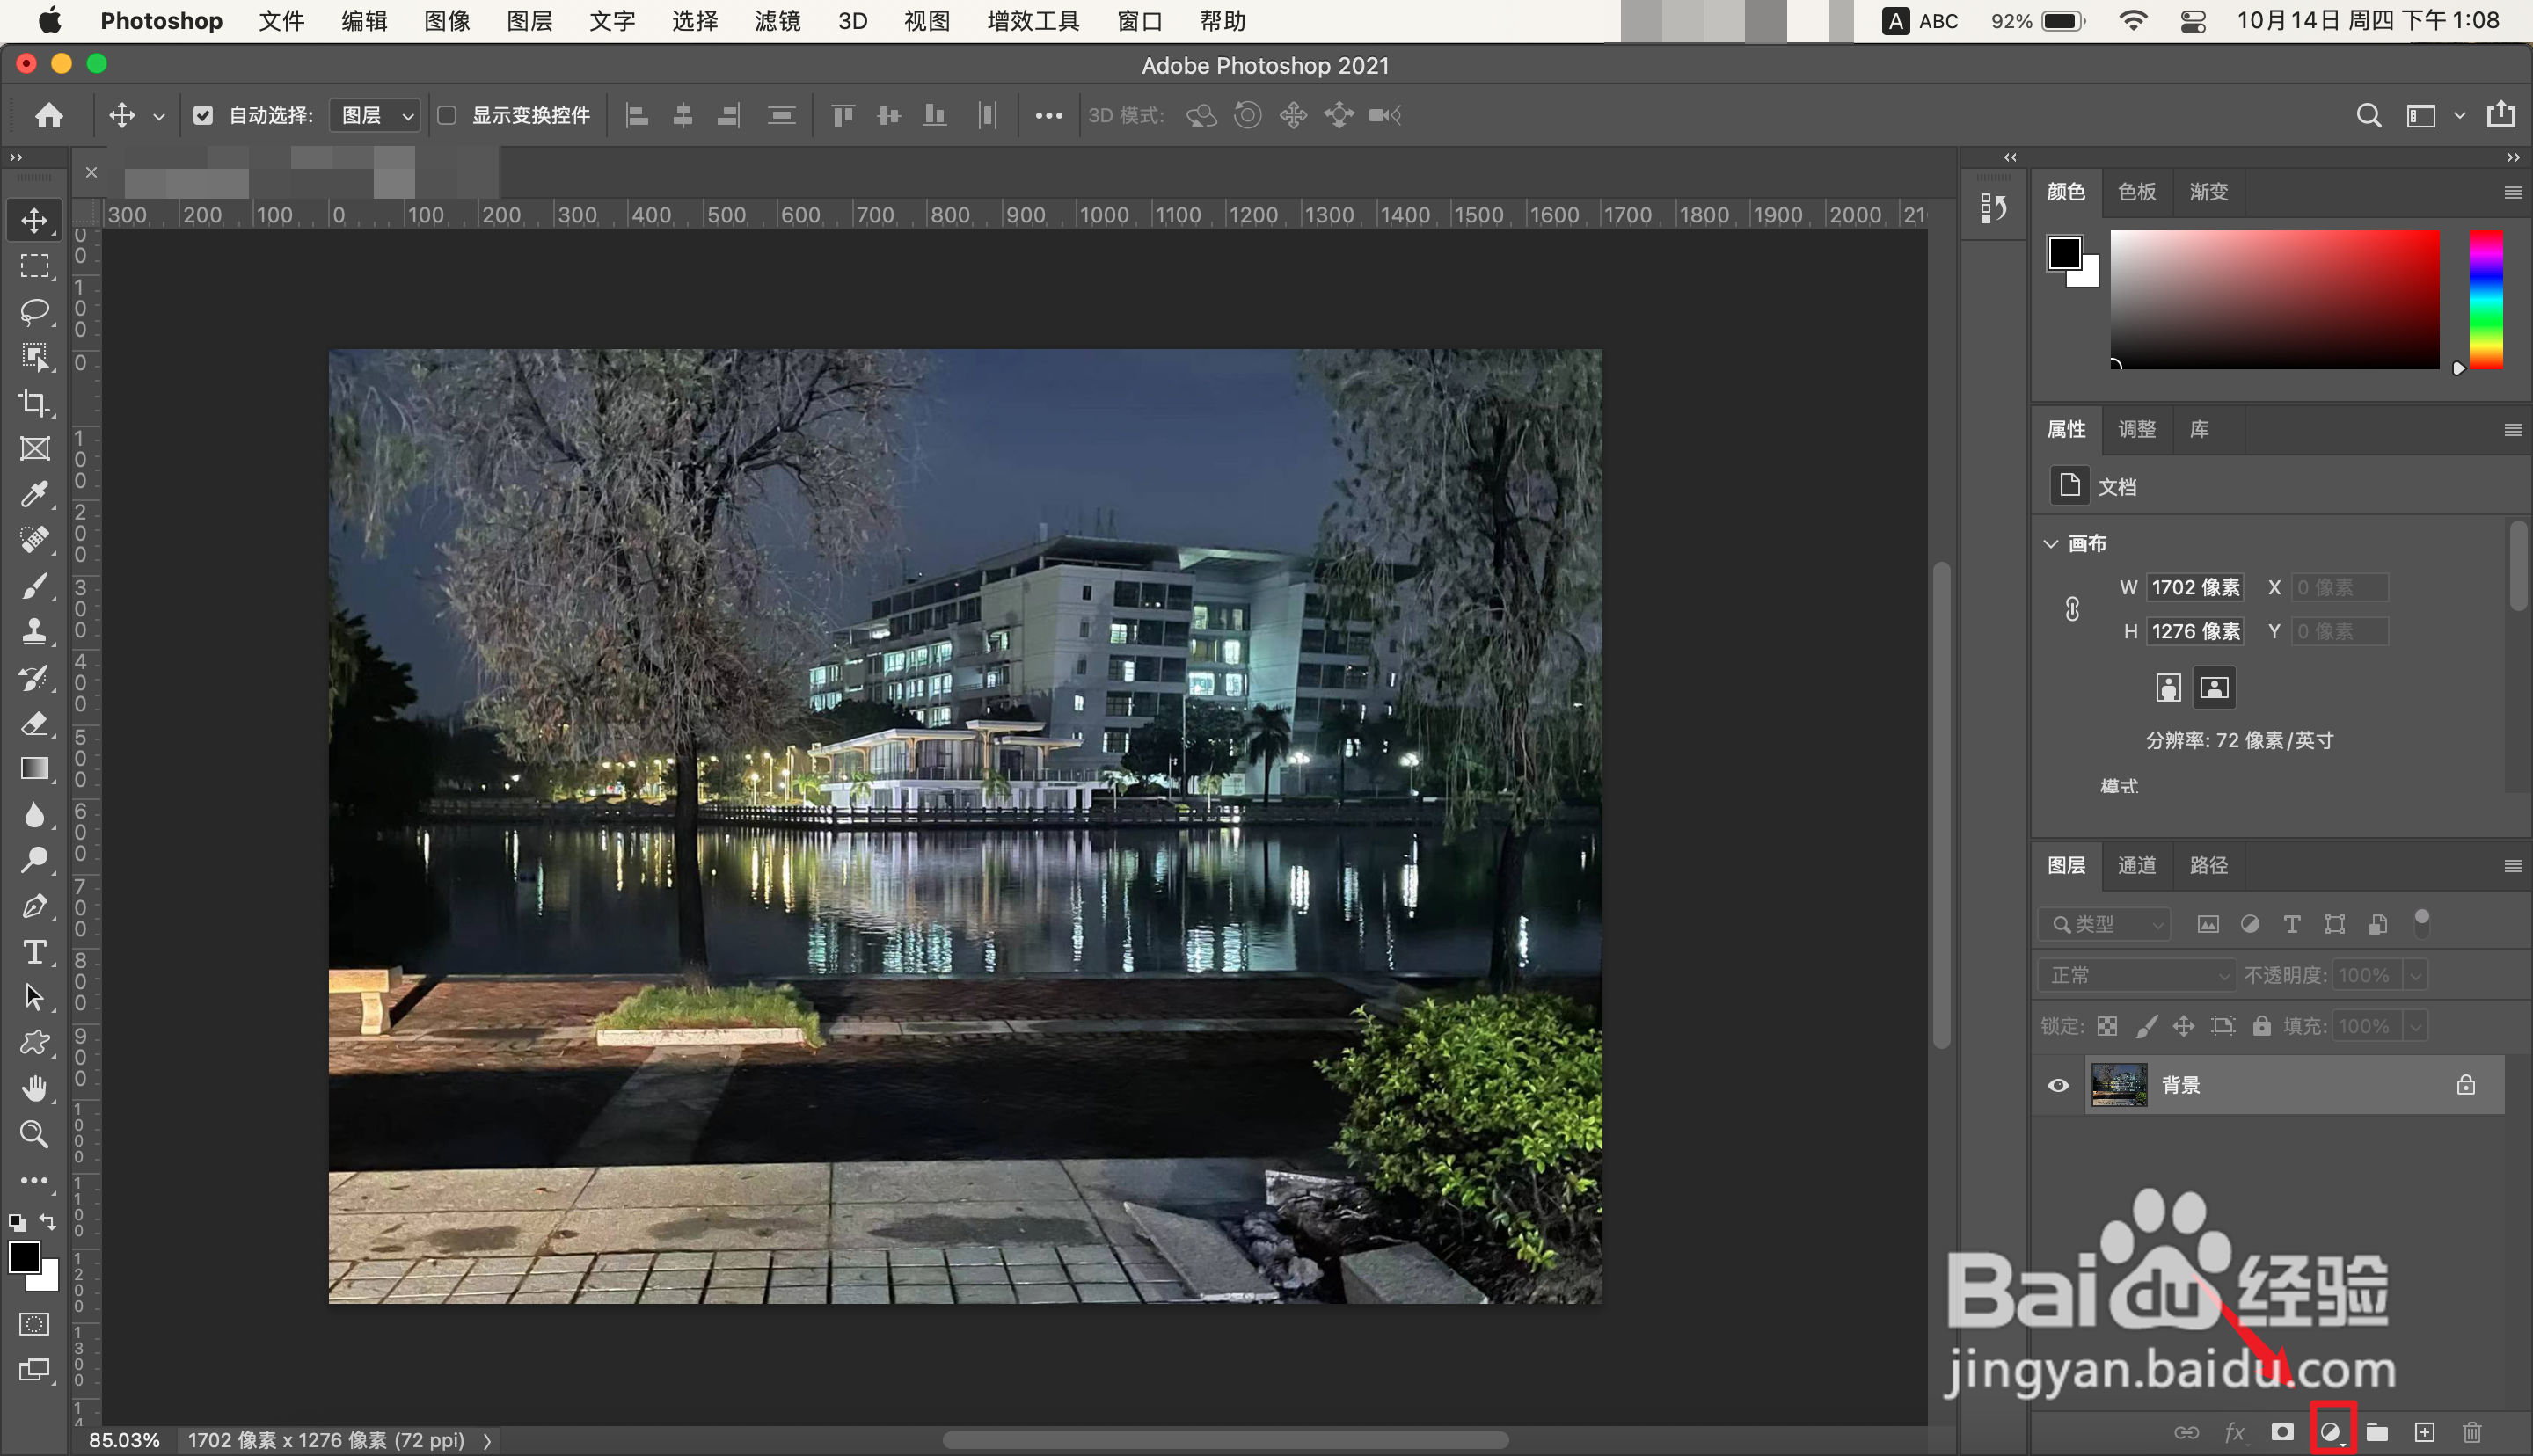The image size is (2533, 1456).
Task: Open the 不透明度 value dropdown arrow
Action: (x=2415, y=975)
